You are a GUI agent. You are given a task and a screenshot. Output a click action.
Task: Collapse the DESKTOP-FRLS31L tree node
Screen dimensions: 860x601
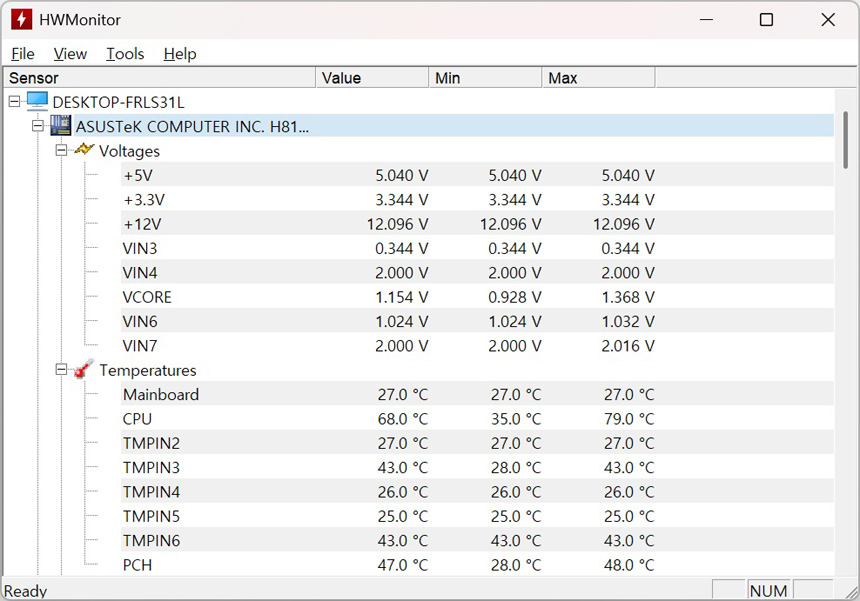tap(14, 102)
